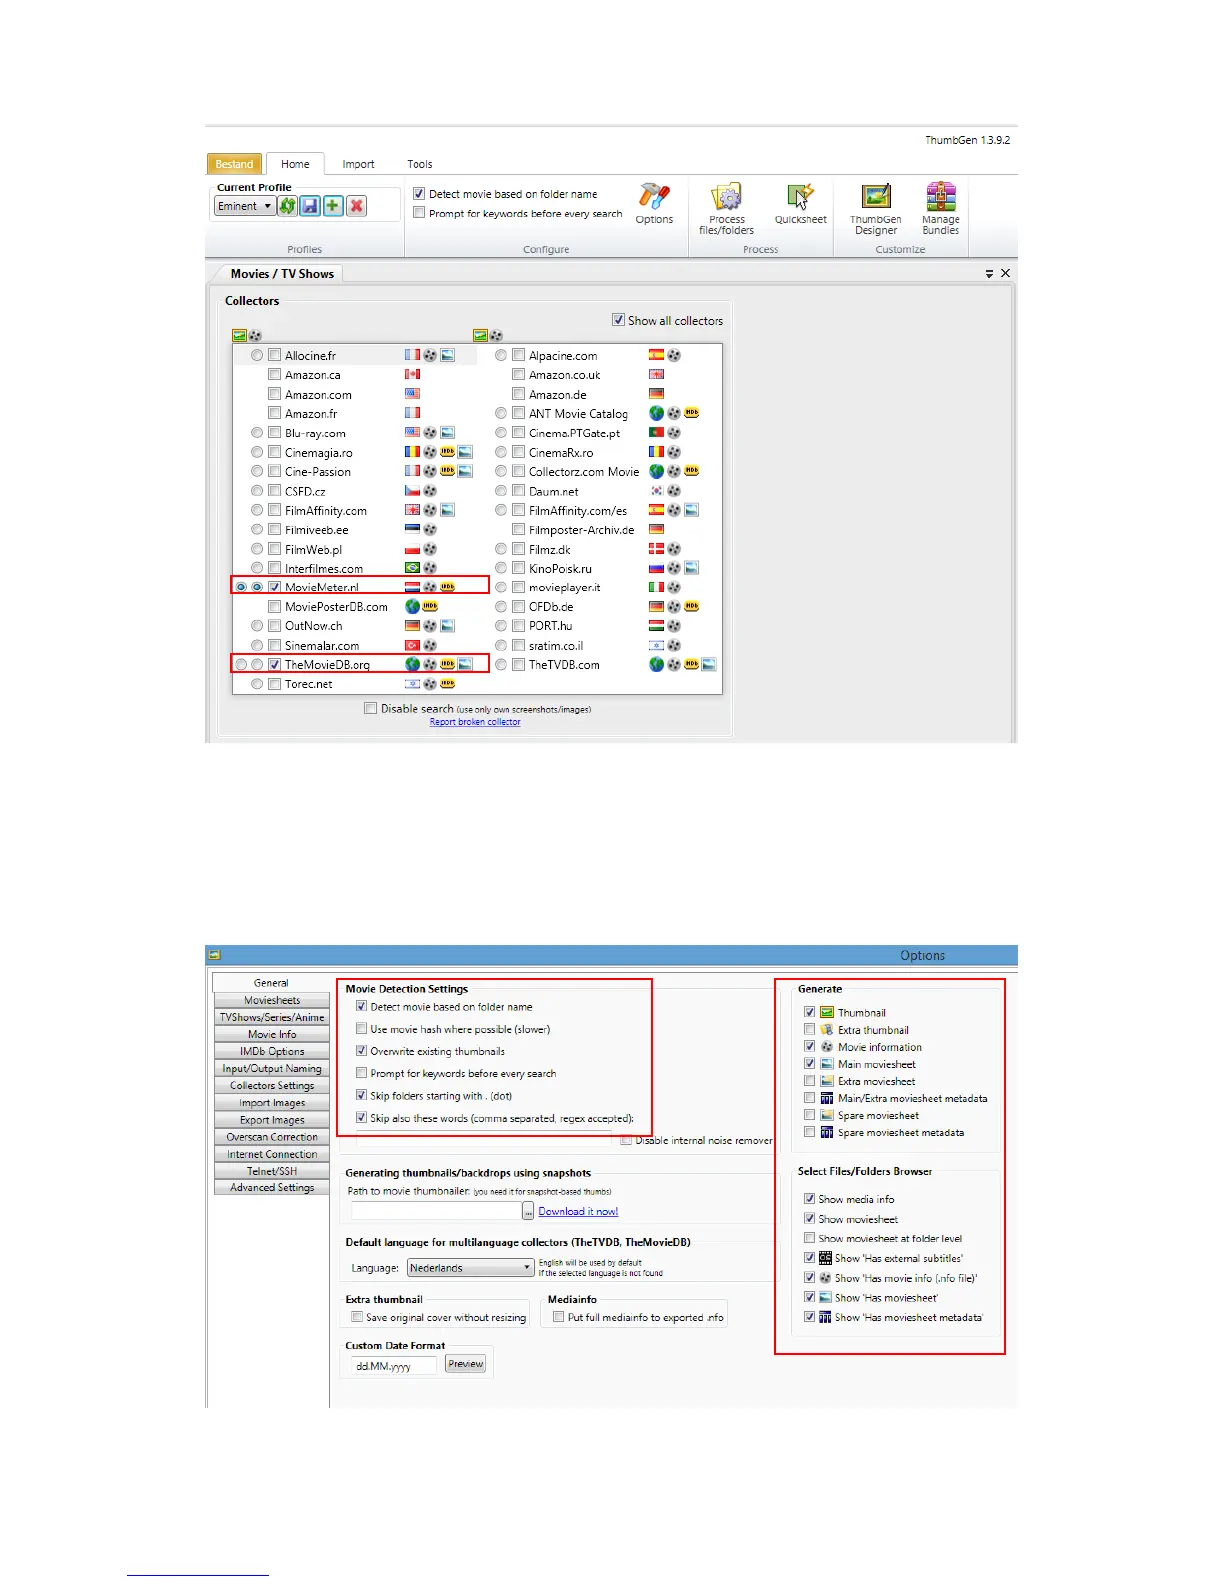Open the IMDb Options section

click(x=272, y=1051)
